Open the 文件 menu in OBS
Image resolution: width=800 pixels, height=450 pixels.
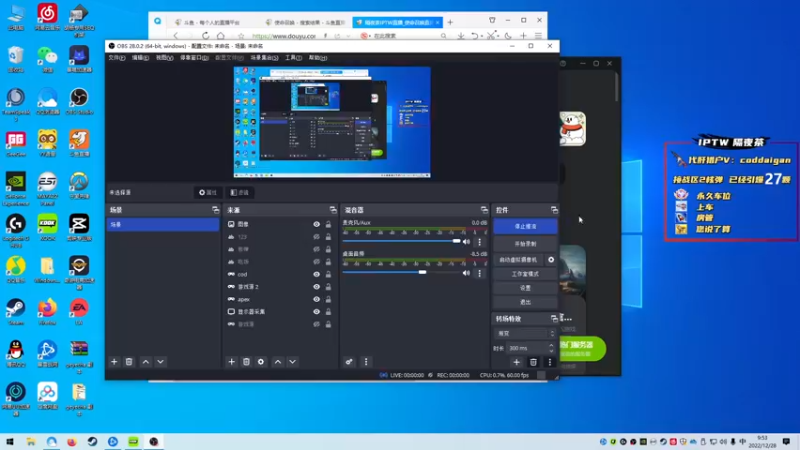tap(117, 58)
